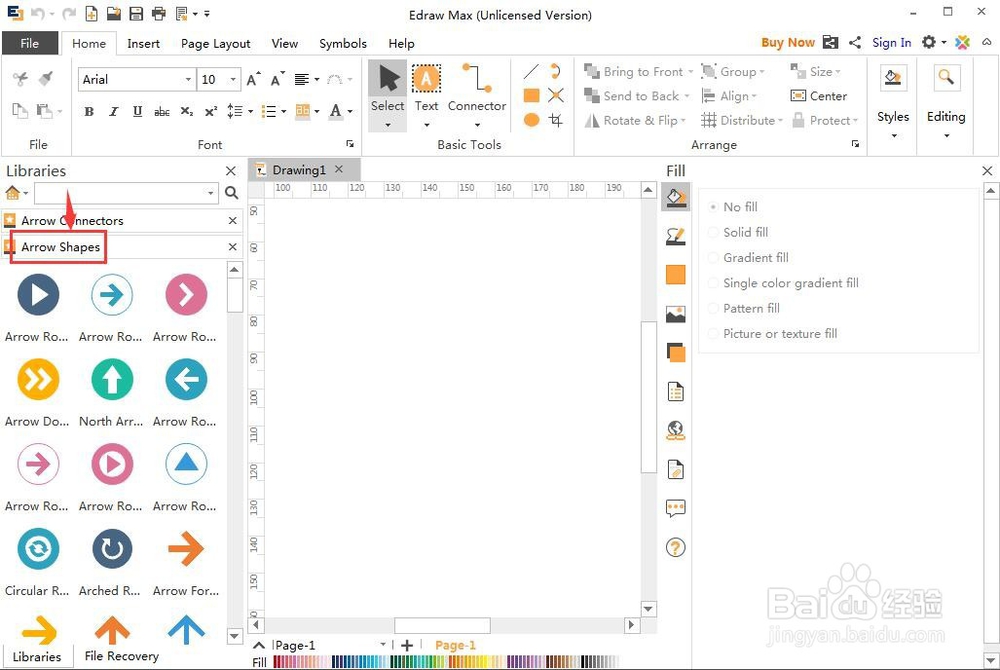This screenshot has height=670, width=1000.
Task: Click in the library search input field
Action: pyautogui.click(x=120, y=193)
